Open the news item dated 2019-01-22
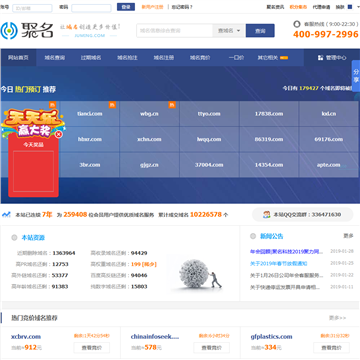Screen dimensions: 360x360 click(287, 275)
